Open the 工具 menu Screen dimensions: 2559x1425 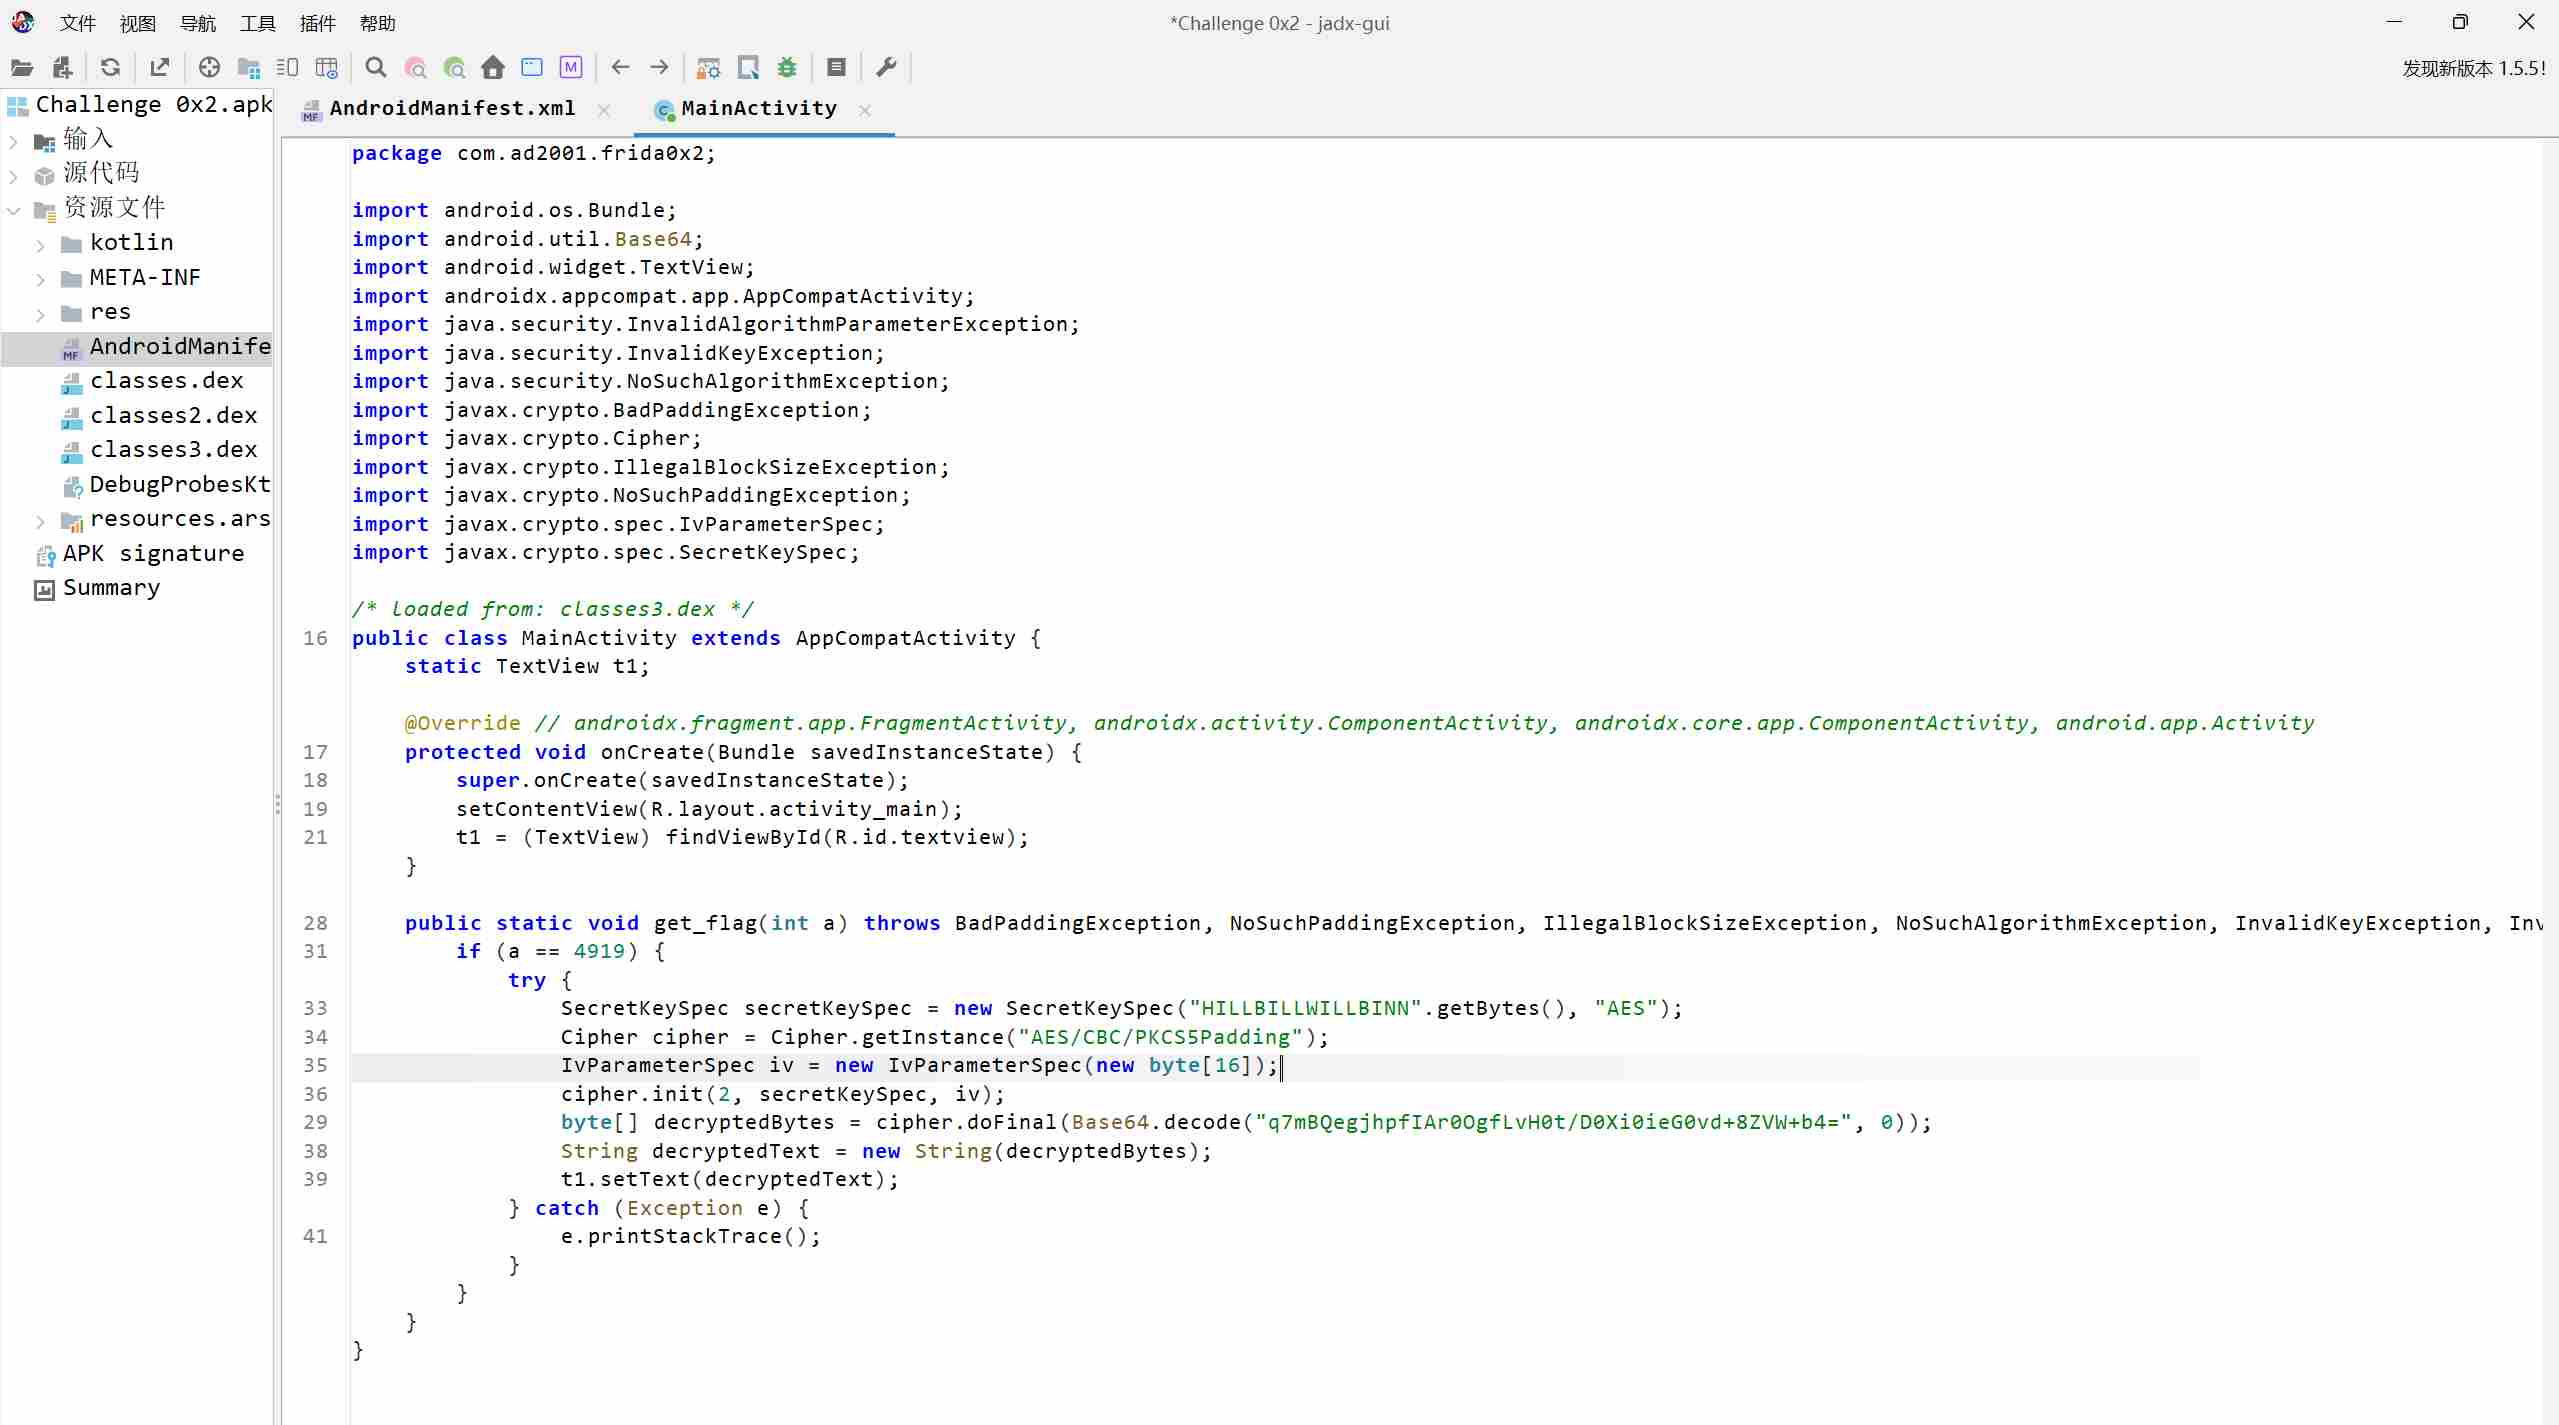pos(258,23)
